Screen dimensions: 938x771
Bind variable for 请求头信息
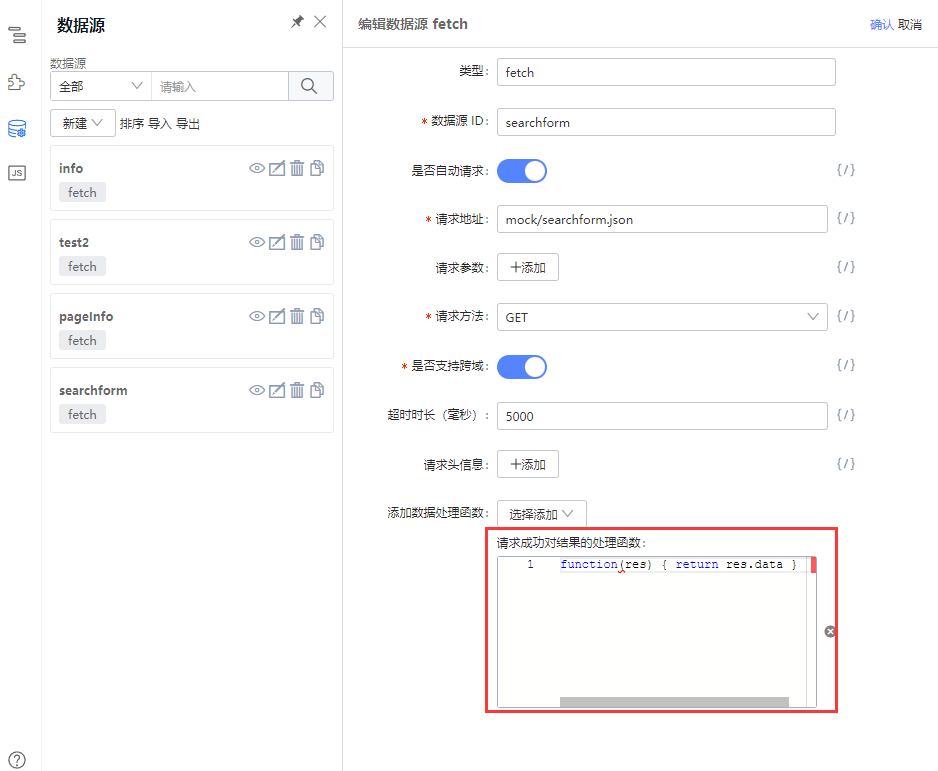coord(845,464)
